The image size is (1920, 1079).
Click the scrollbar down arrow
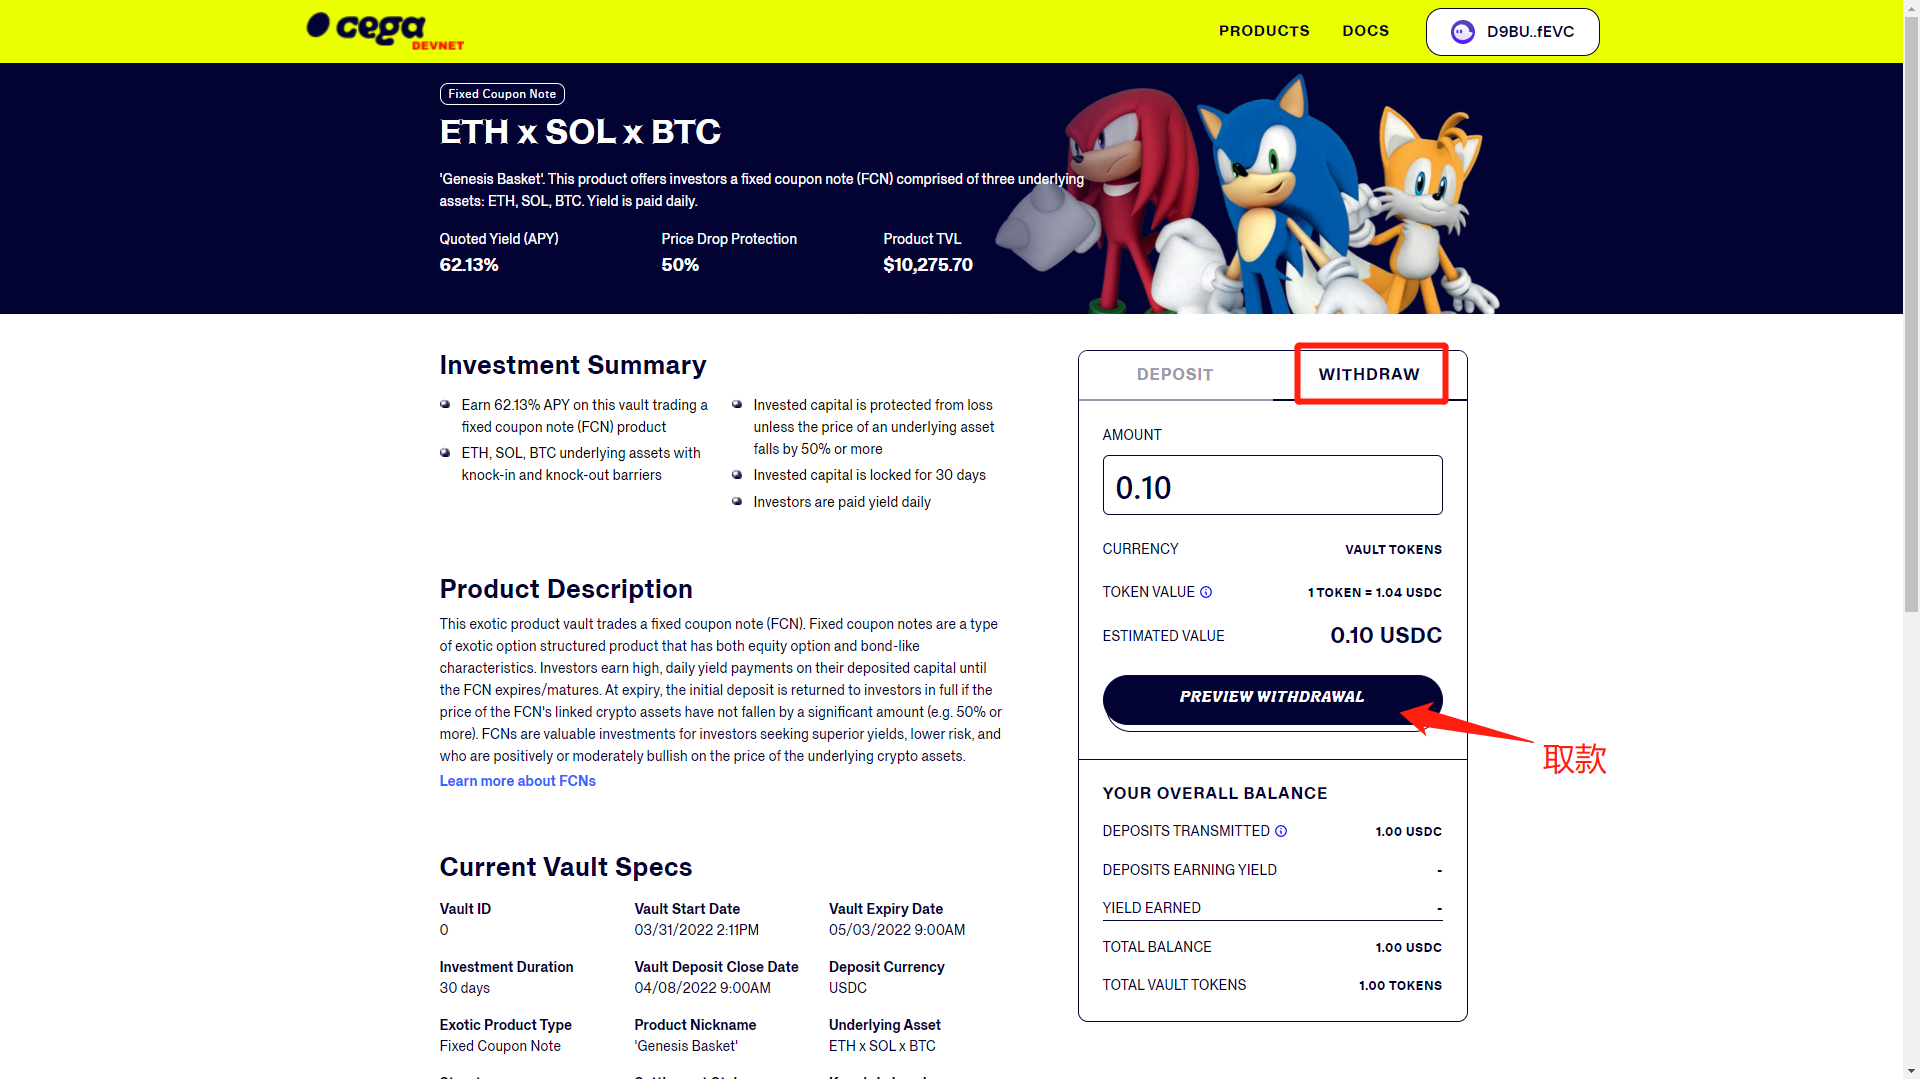tap(1911, 1070)
